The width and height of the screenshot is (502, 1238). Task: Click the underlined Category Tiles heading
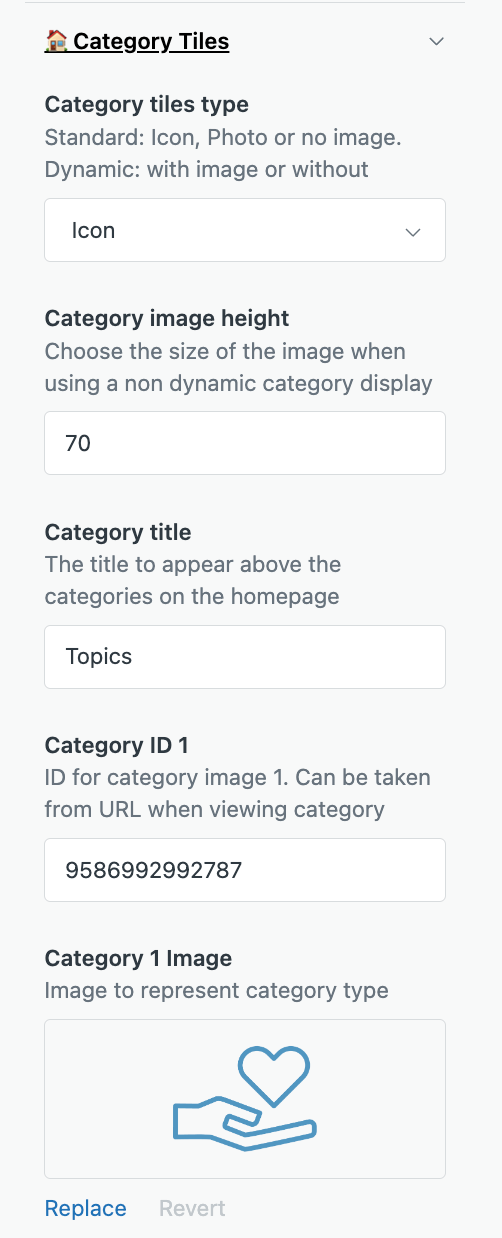151,41
